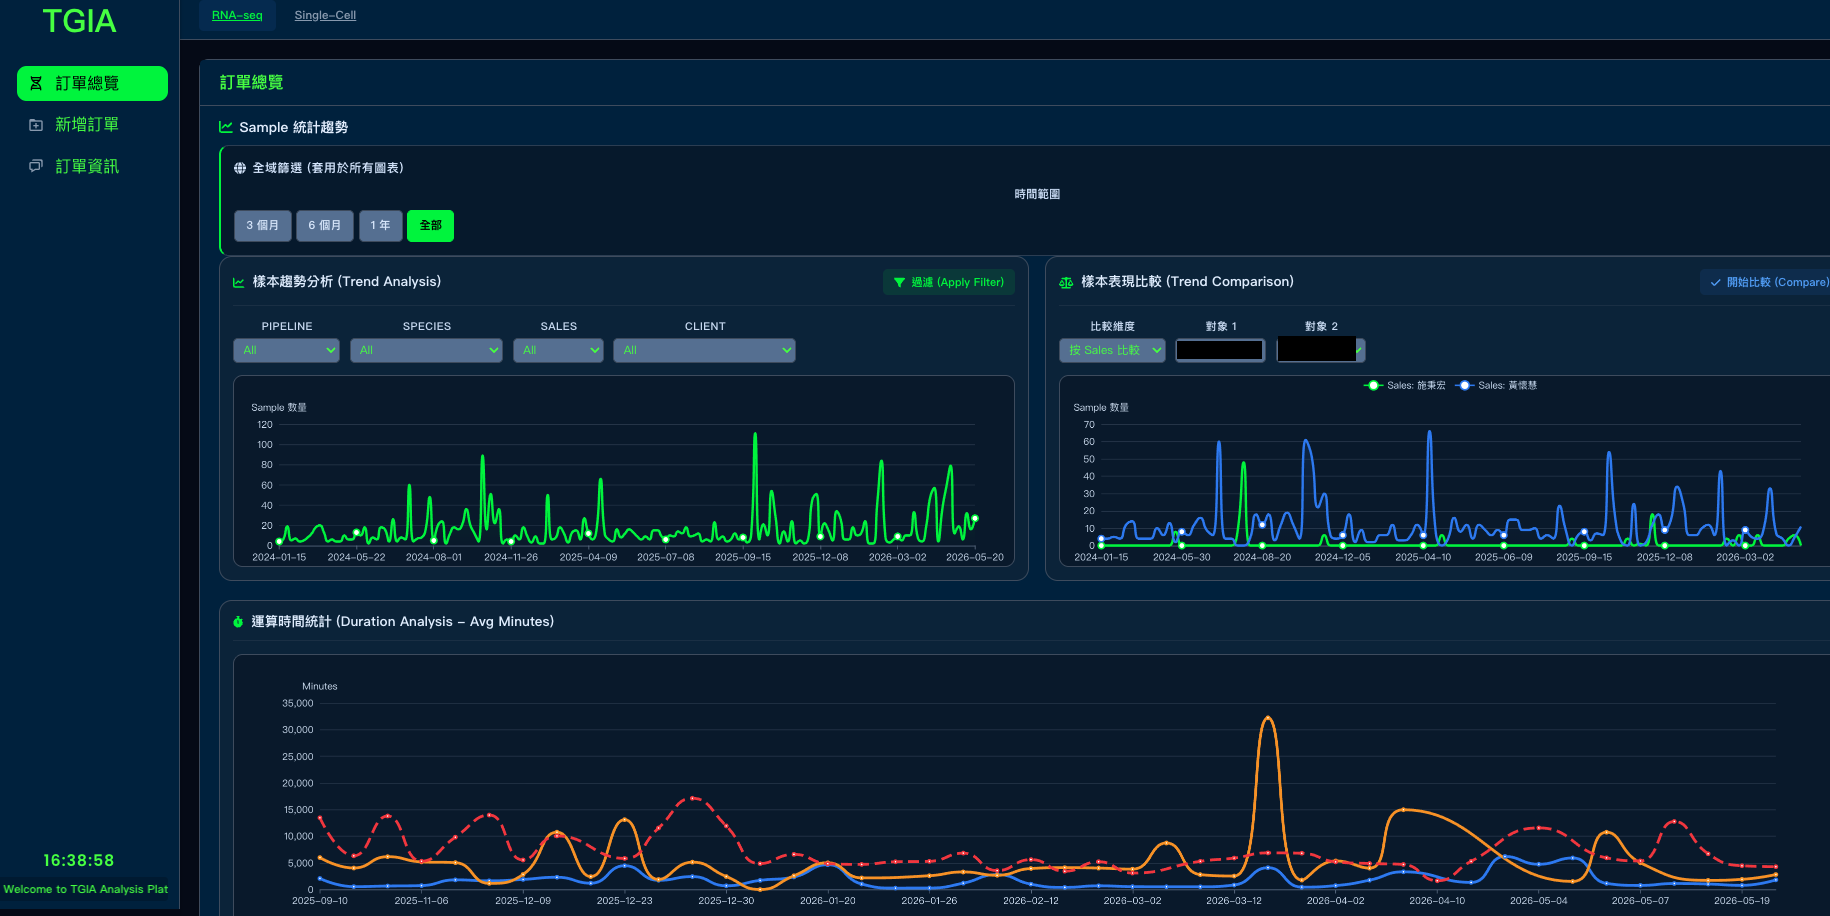Click the Welcome to TGIA Analysis text
This screenshot has height=916, width=1830.
86,889
